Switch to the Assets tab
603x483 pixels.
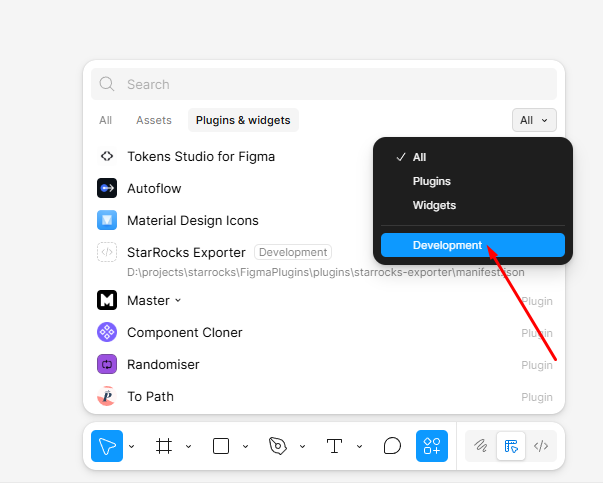[154, 120]
